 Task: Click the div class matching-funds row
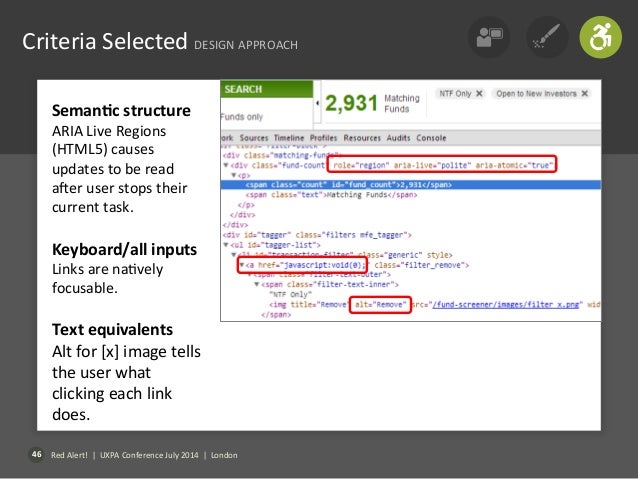click(x=281, y=155)
